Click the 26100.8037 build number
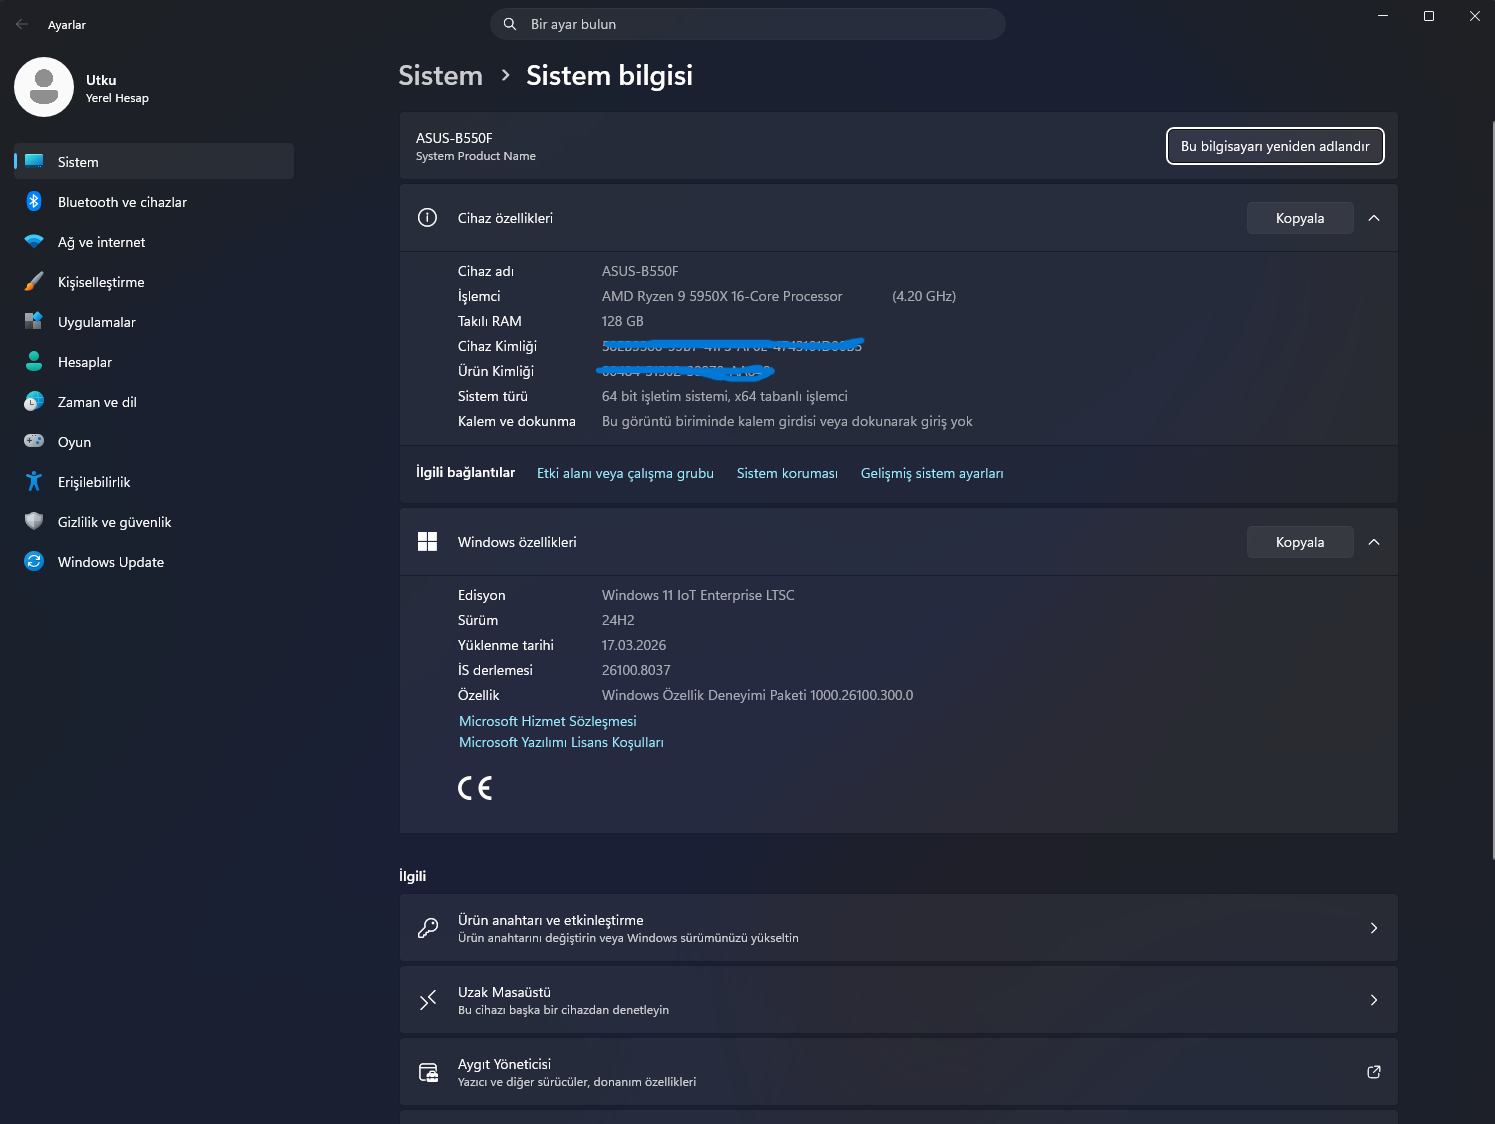The height and width of the screenshot is (1124, 1495). [x=636, y=670]
